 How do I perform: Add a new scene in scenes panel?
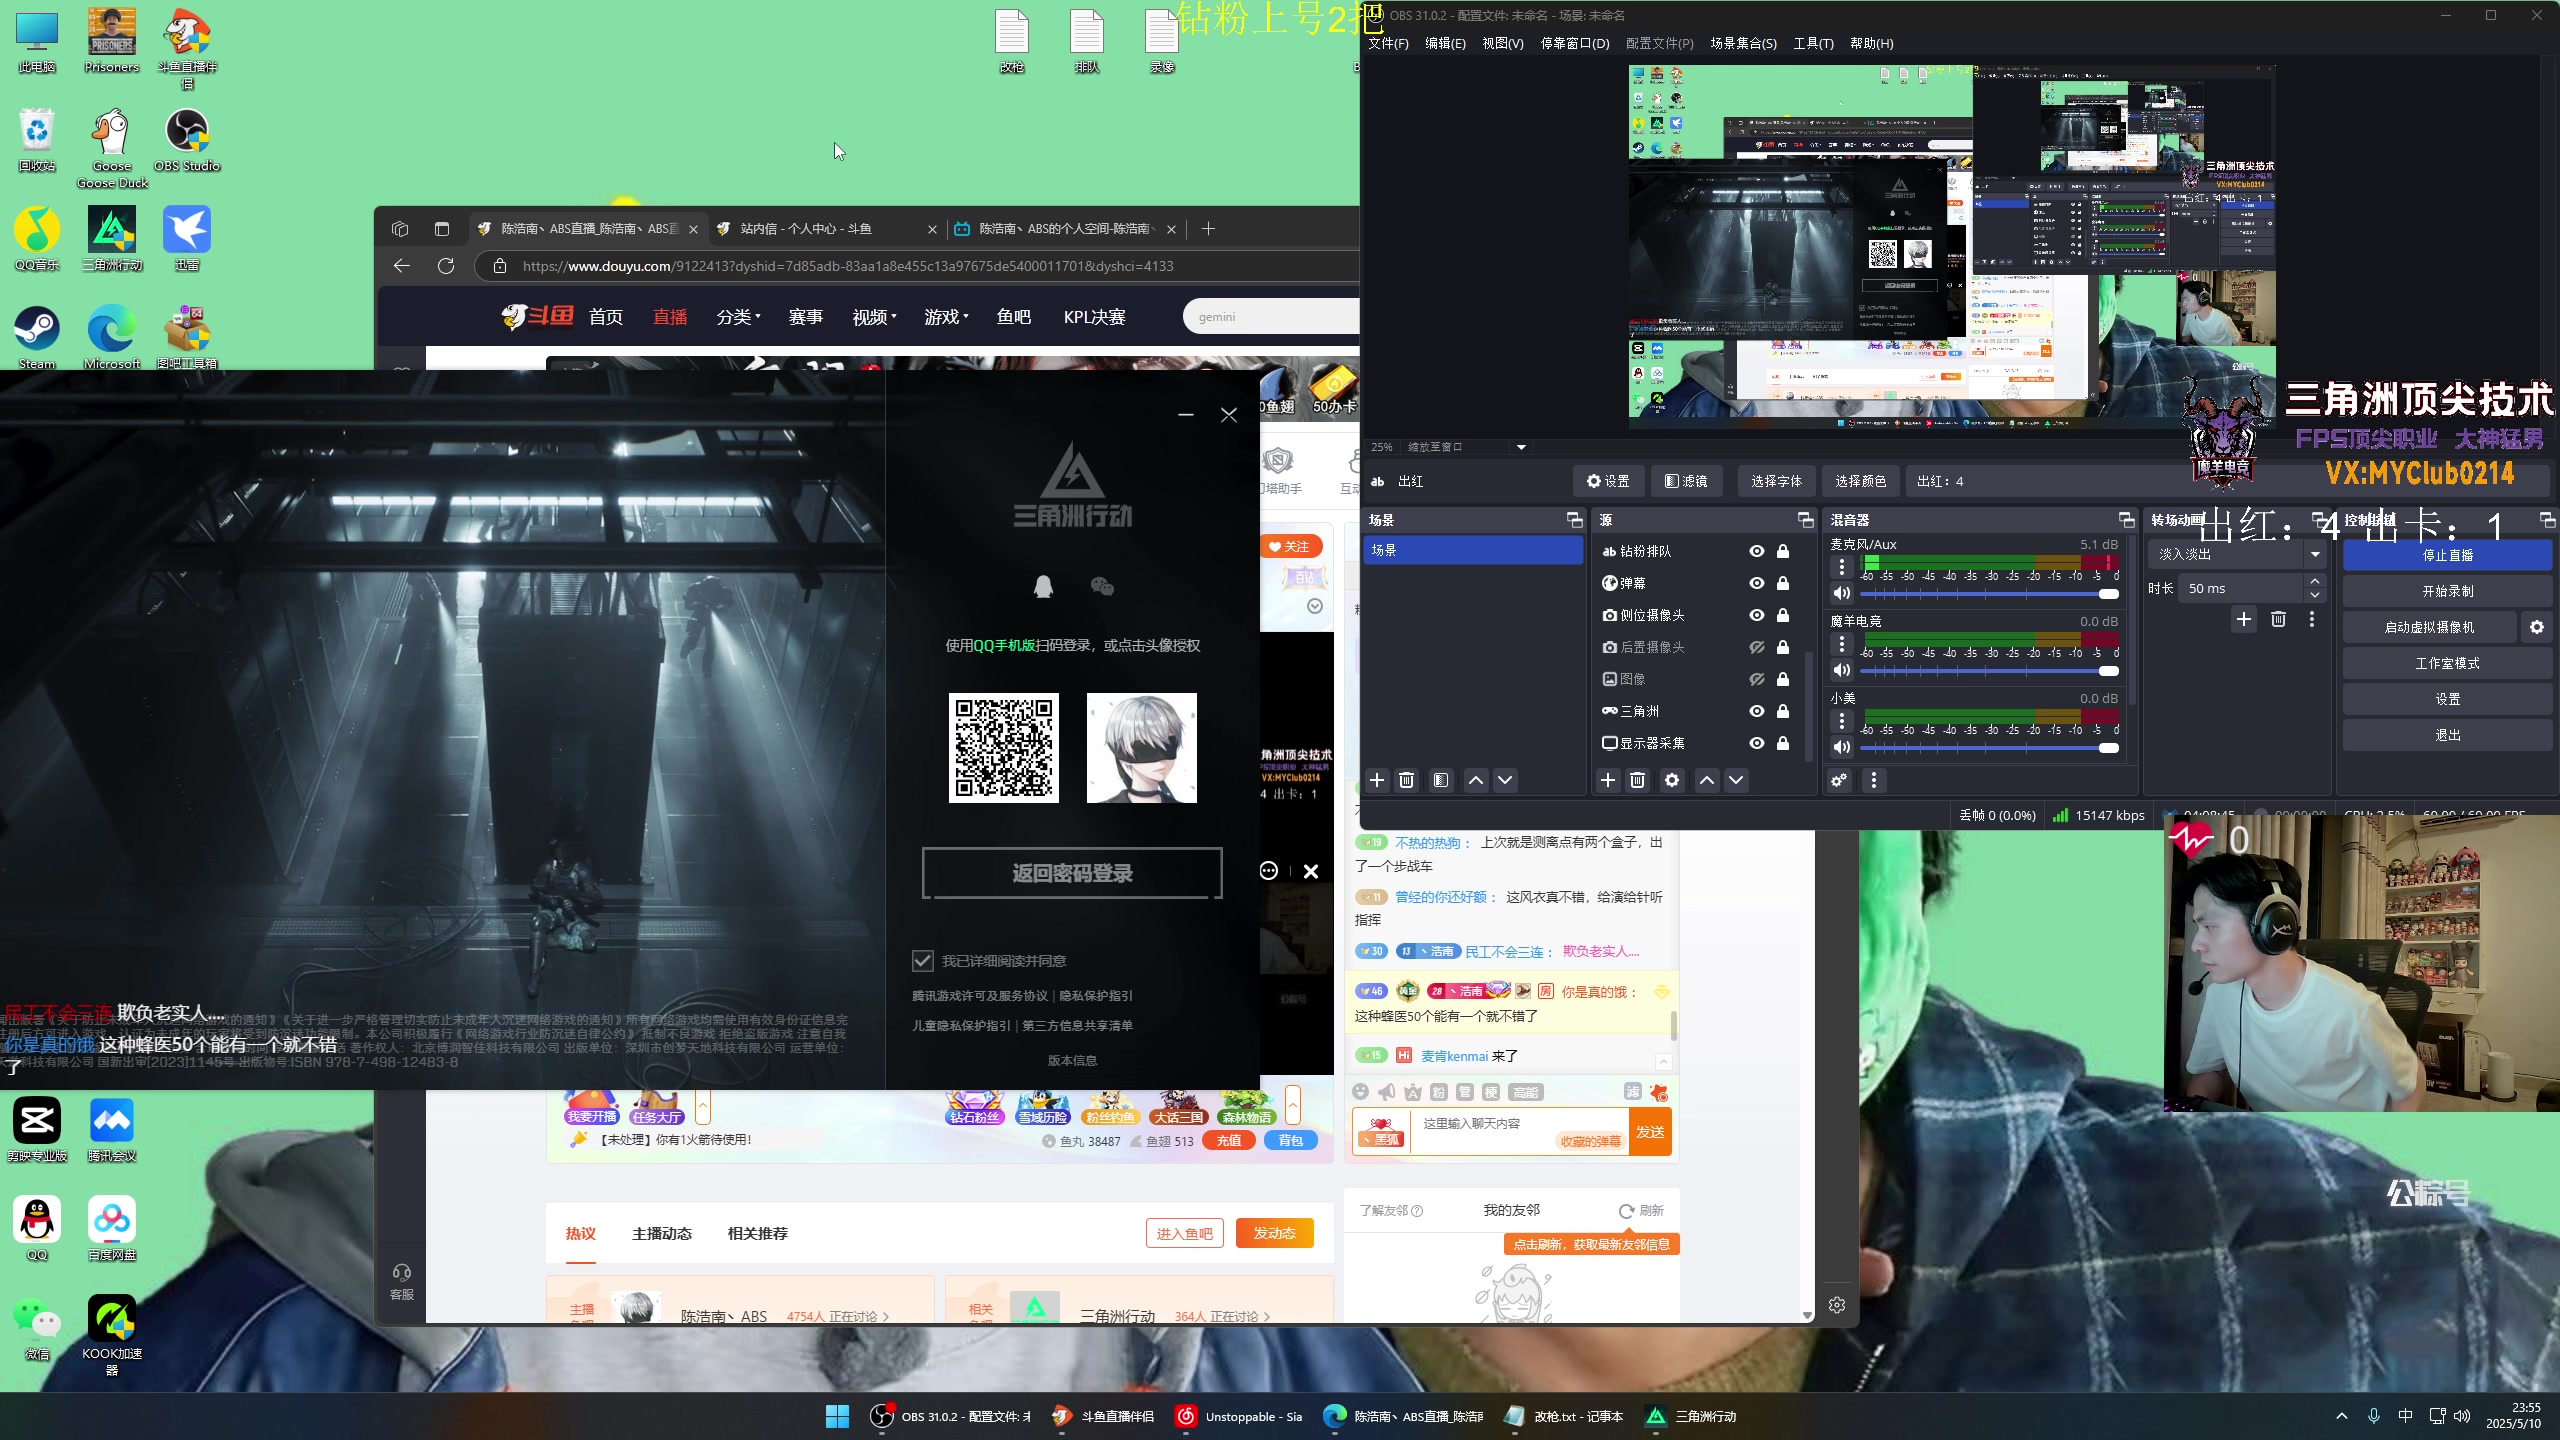[1377, 780]
